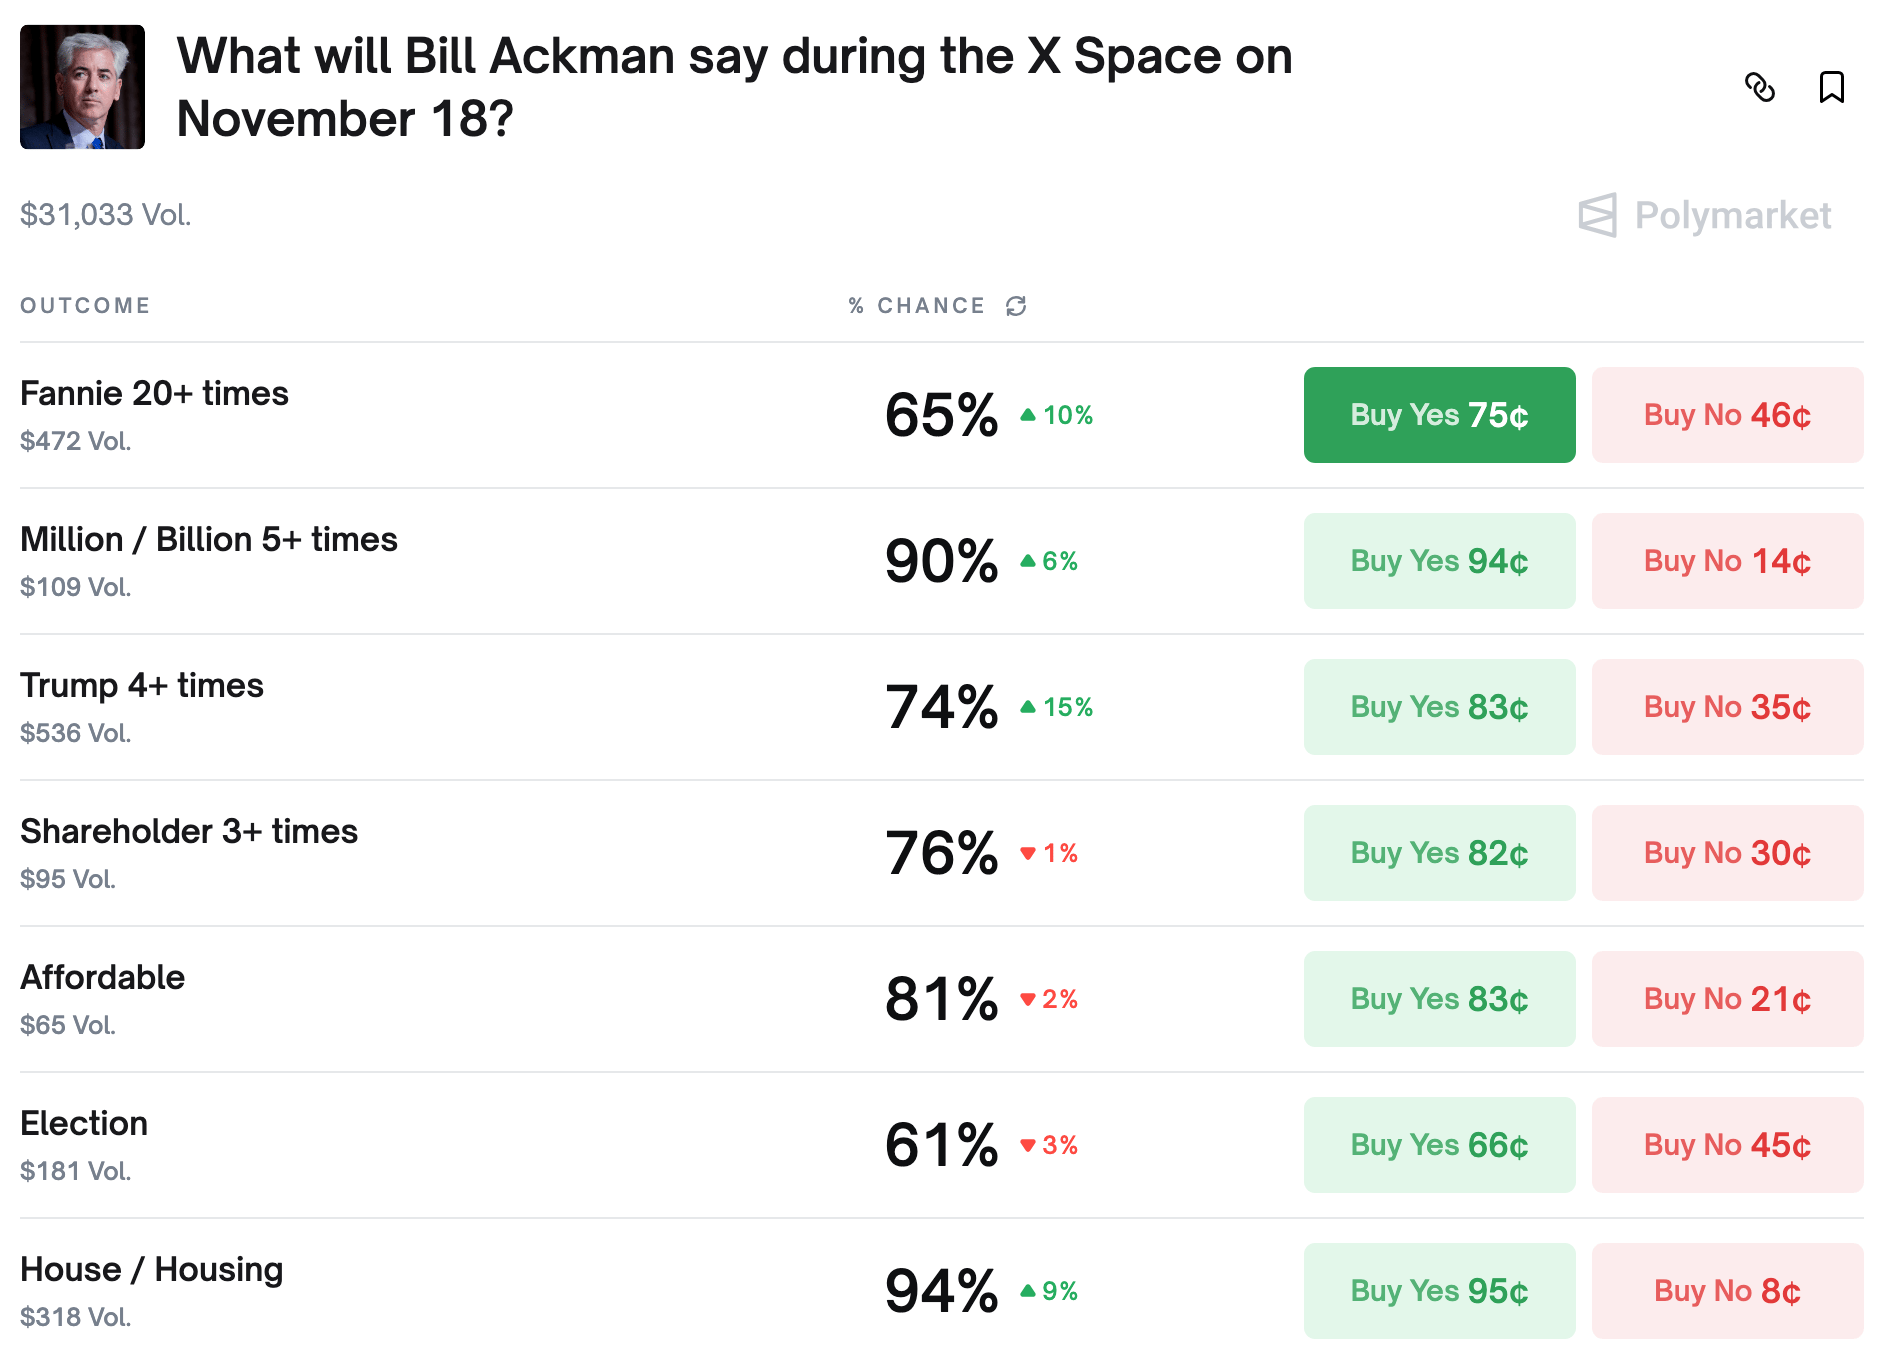Buy Yes at 94¢ for Million / Billion
Viewport: 1900px width, 1356px height.
coord(1439,561)
